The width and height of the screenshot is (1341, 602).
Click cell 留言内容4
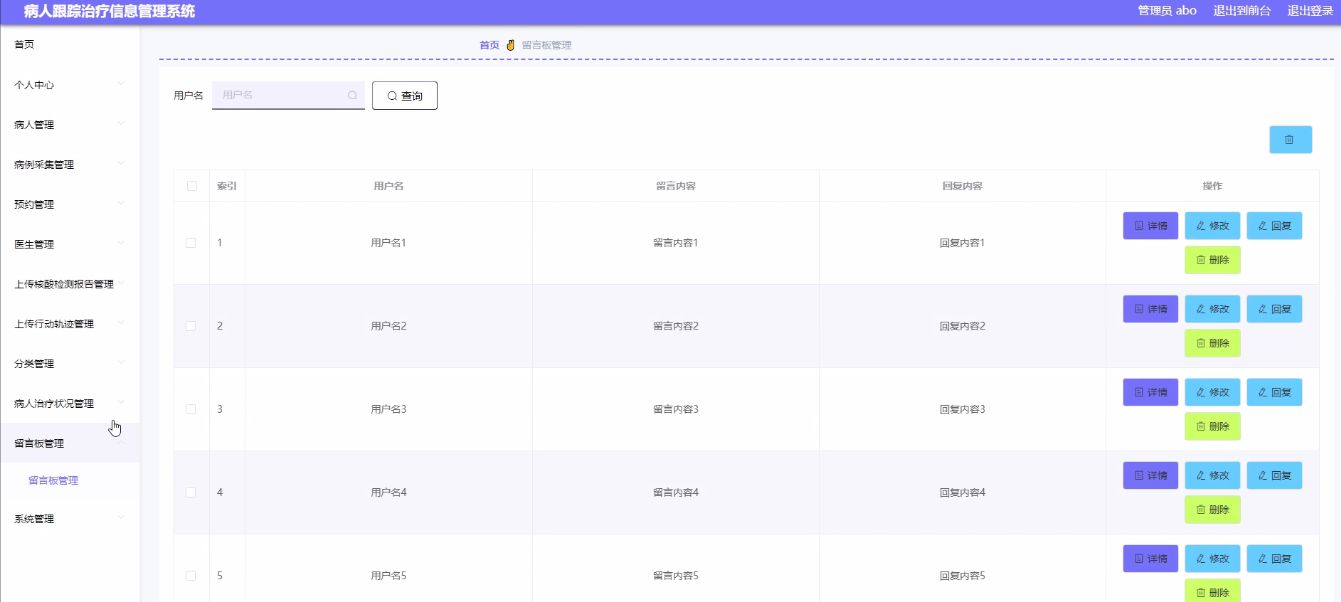(x=675, y=492)
